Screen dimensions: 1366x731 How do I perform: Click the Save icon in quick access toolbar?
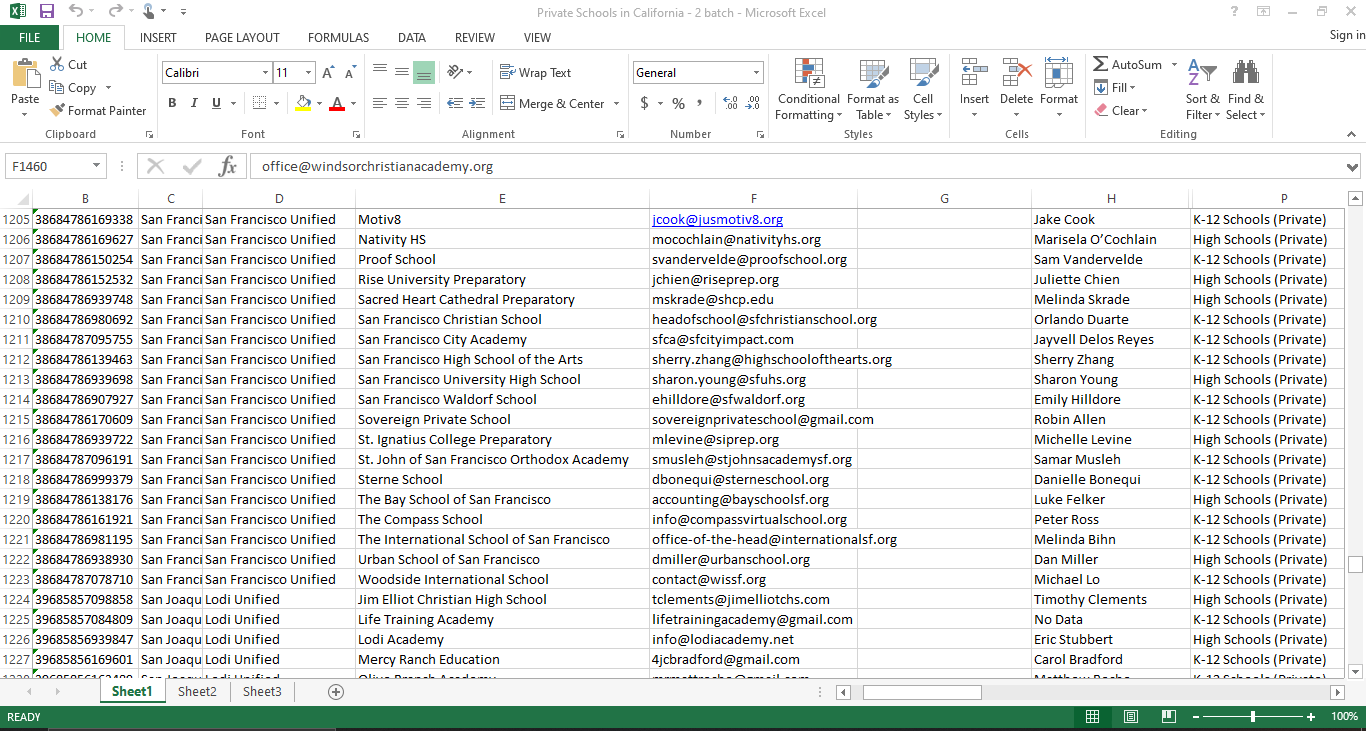[46, 11]
